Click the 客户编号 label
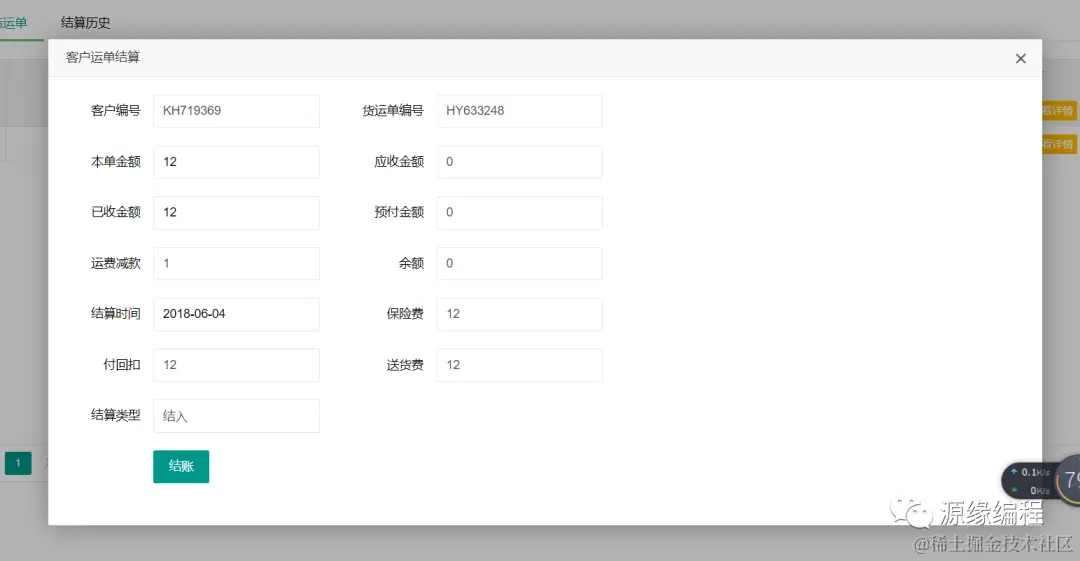This screenshot has width=1080, height=561. [116, 110]
